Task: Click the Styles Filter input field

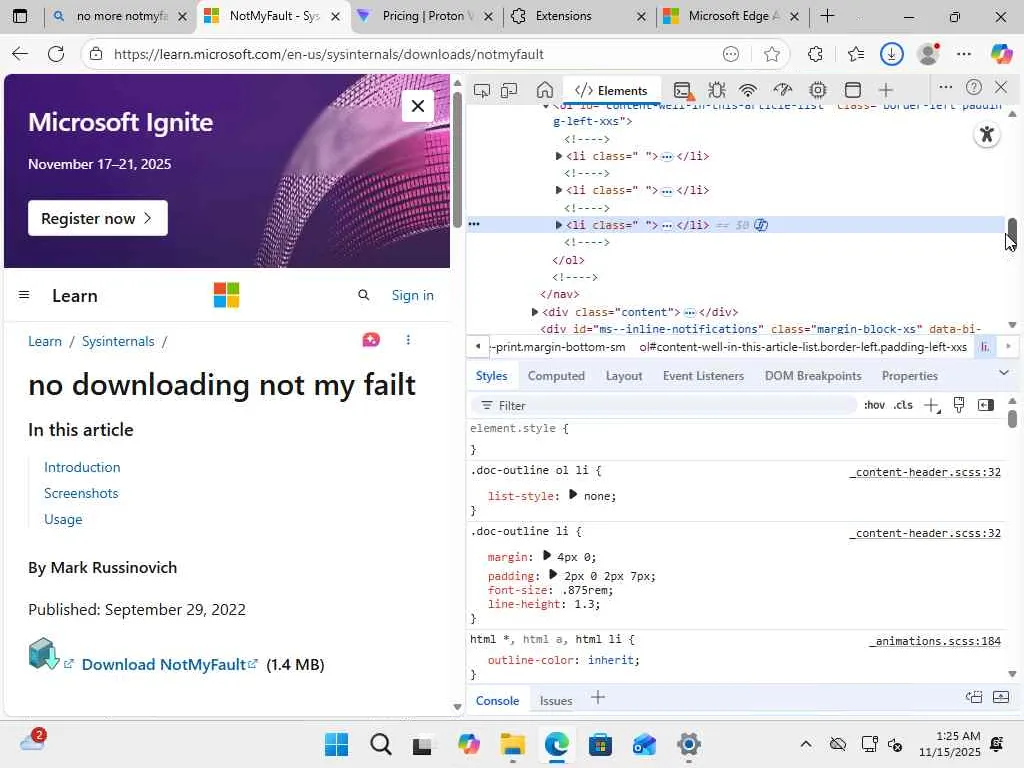Action: [664, 406]
